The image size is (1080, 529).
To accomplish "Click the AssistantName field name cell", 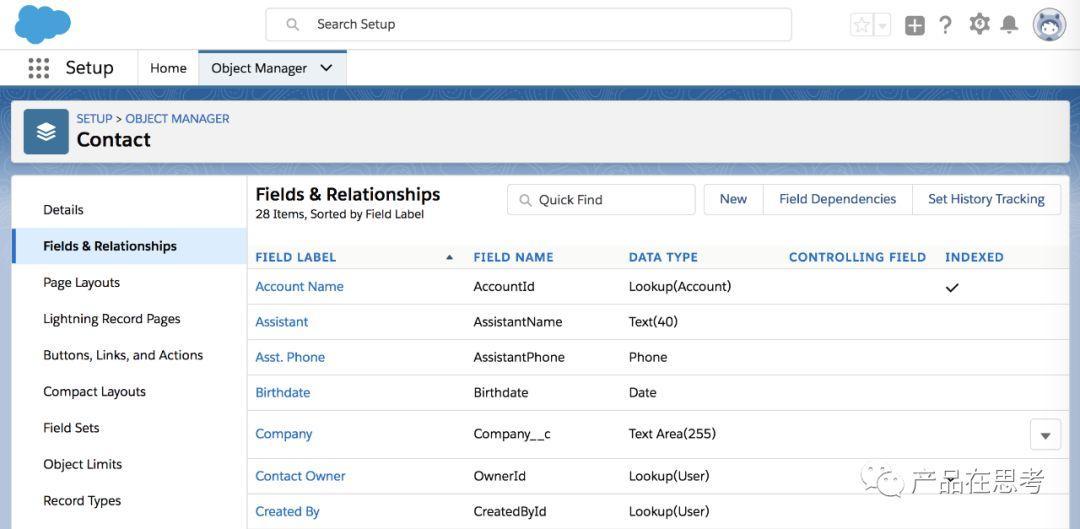I will coord(518,322).
